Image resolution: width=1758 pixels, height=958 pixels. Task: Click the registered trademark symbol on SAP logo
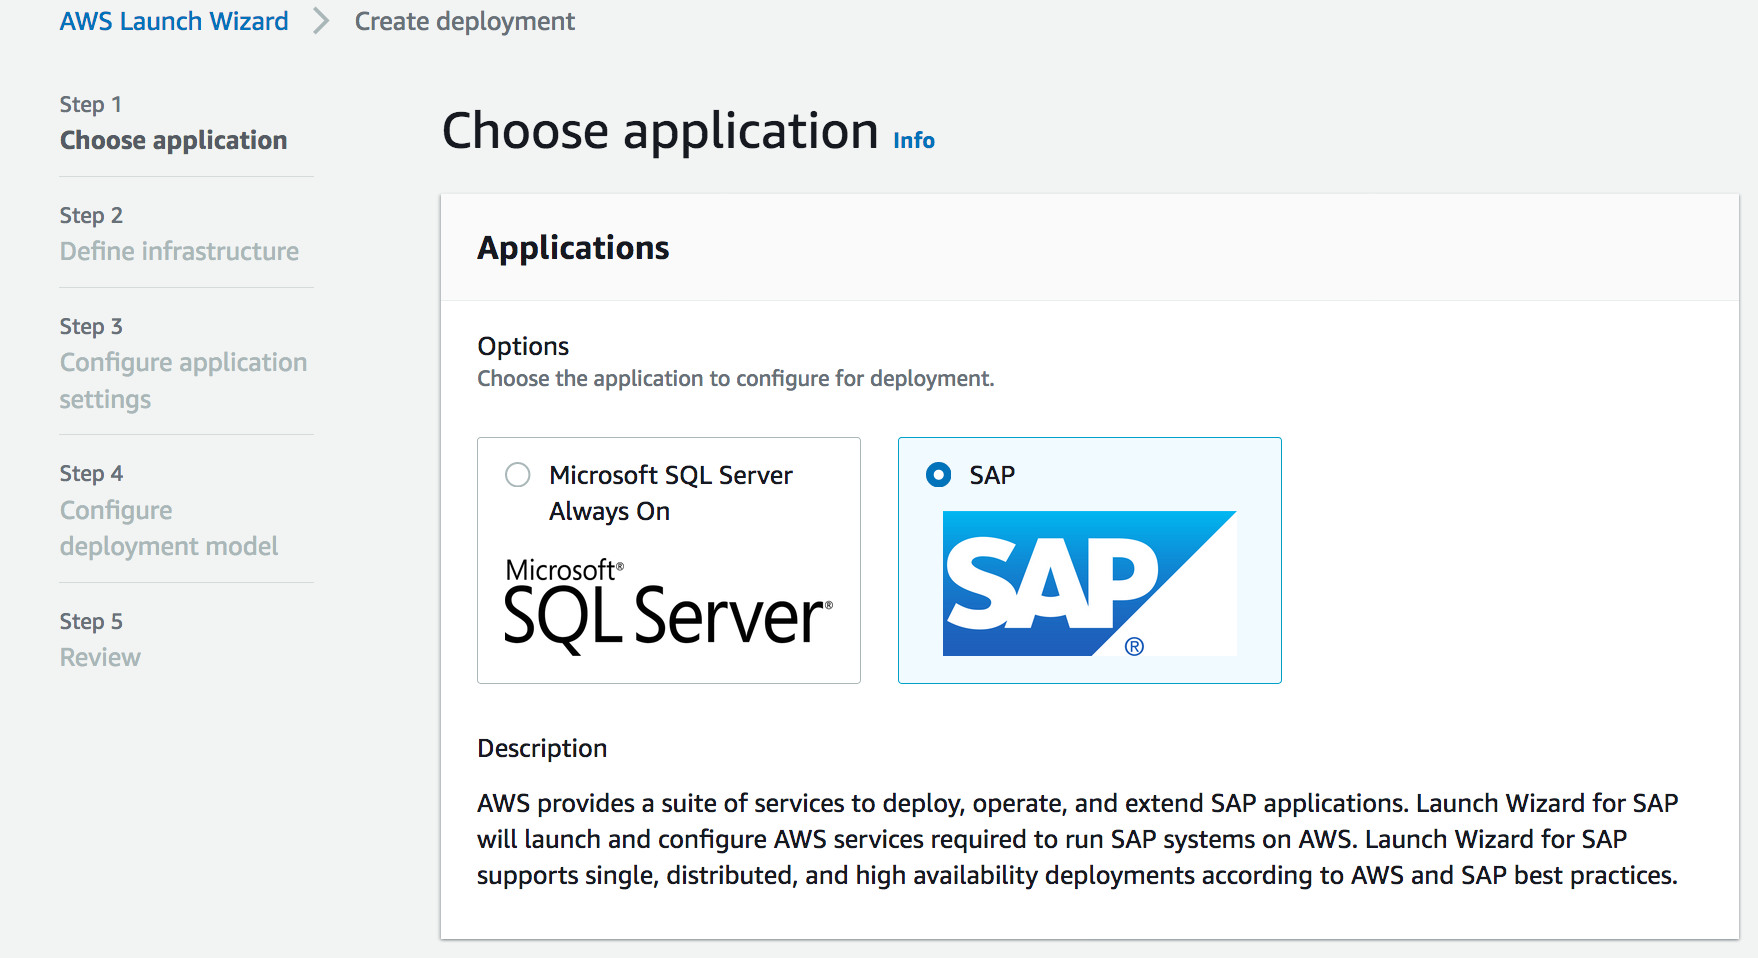(x=1134, y=646)
